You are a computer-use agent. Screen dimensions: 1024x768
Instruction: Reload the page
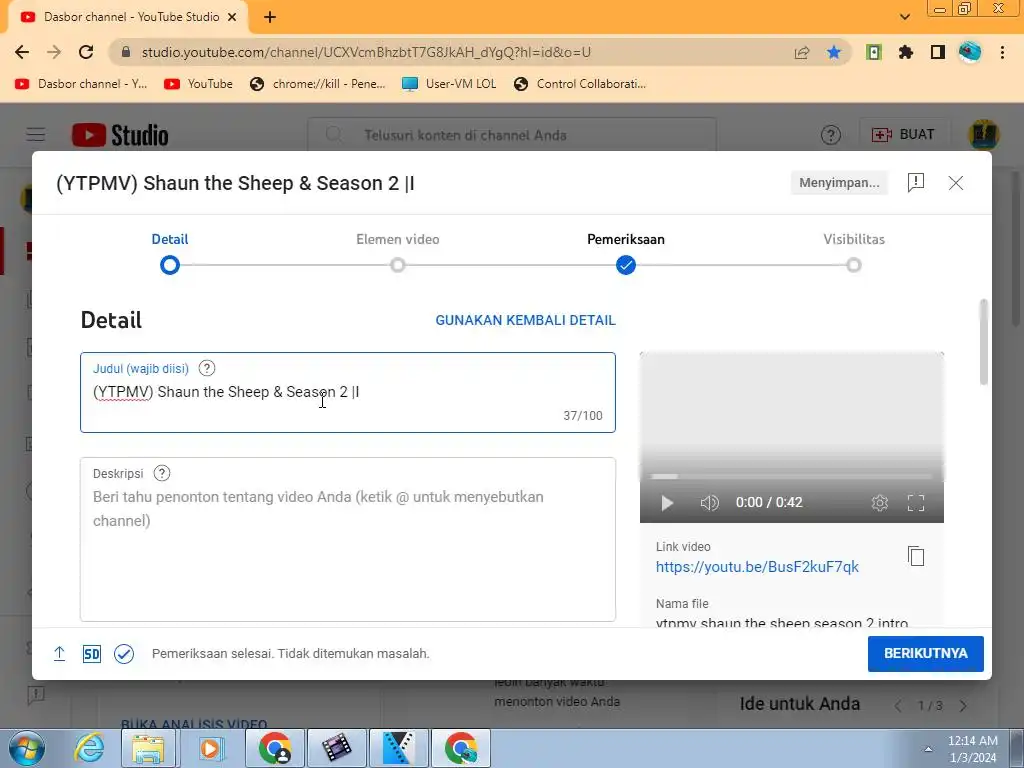coord(86,52)
